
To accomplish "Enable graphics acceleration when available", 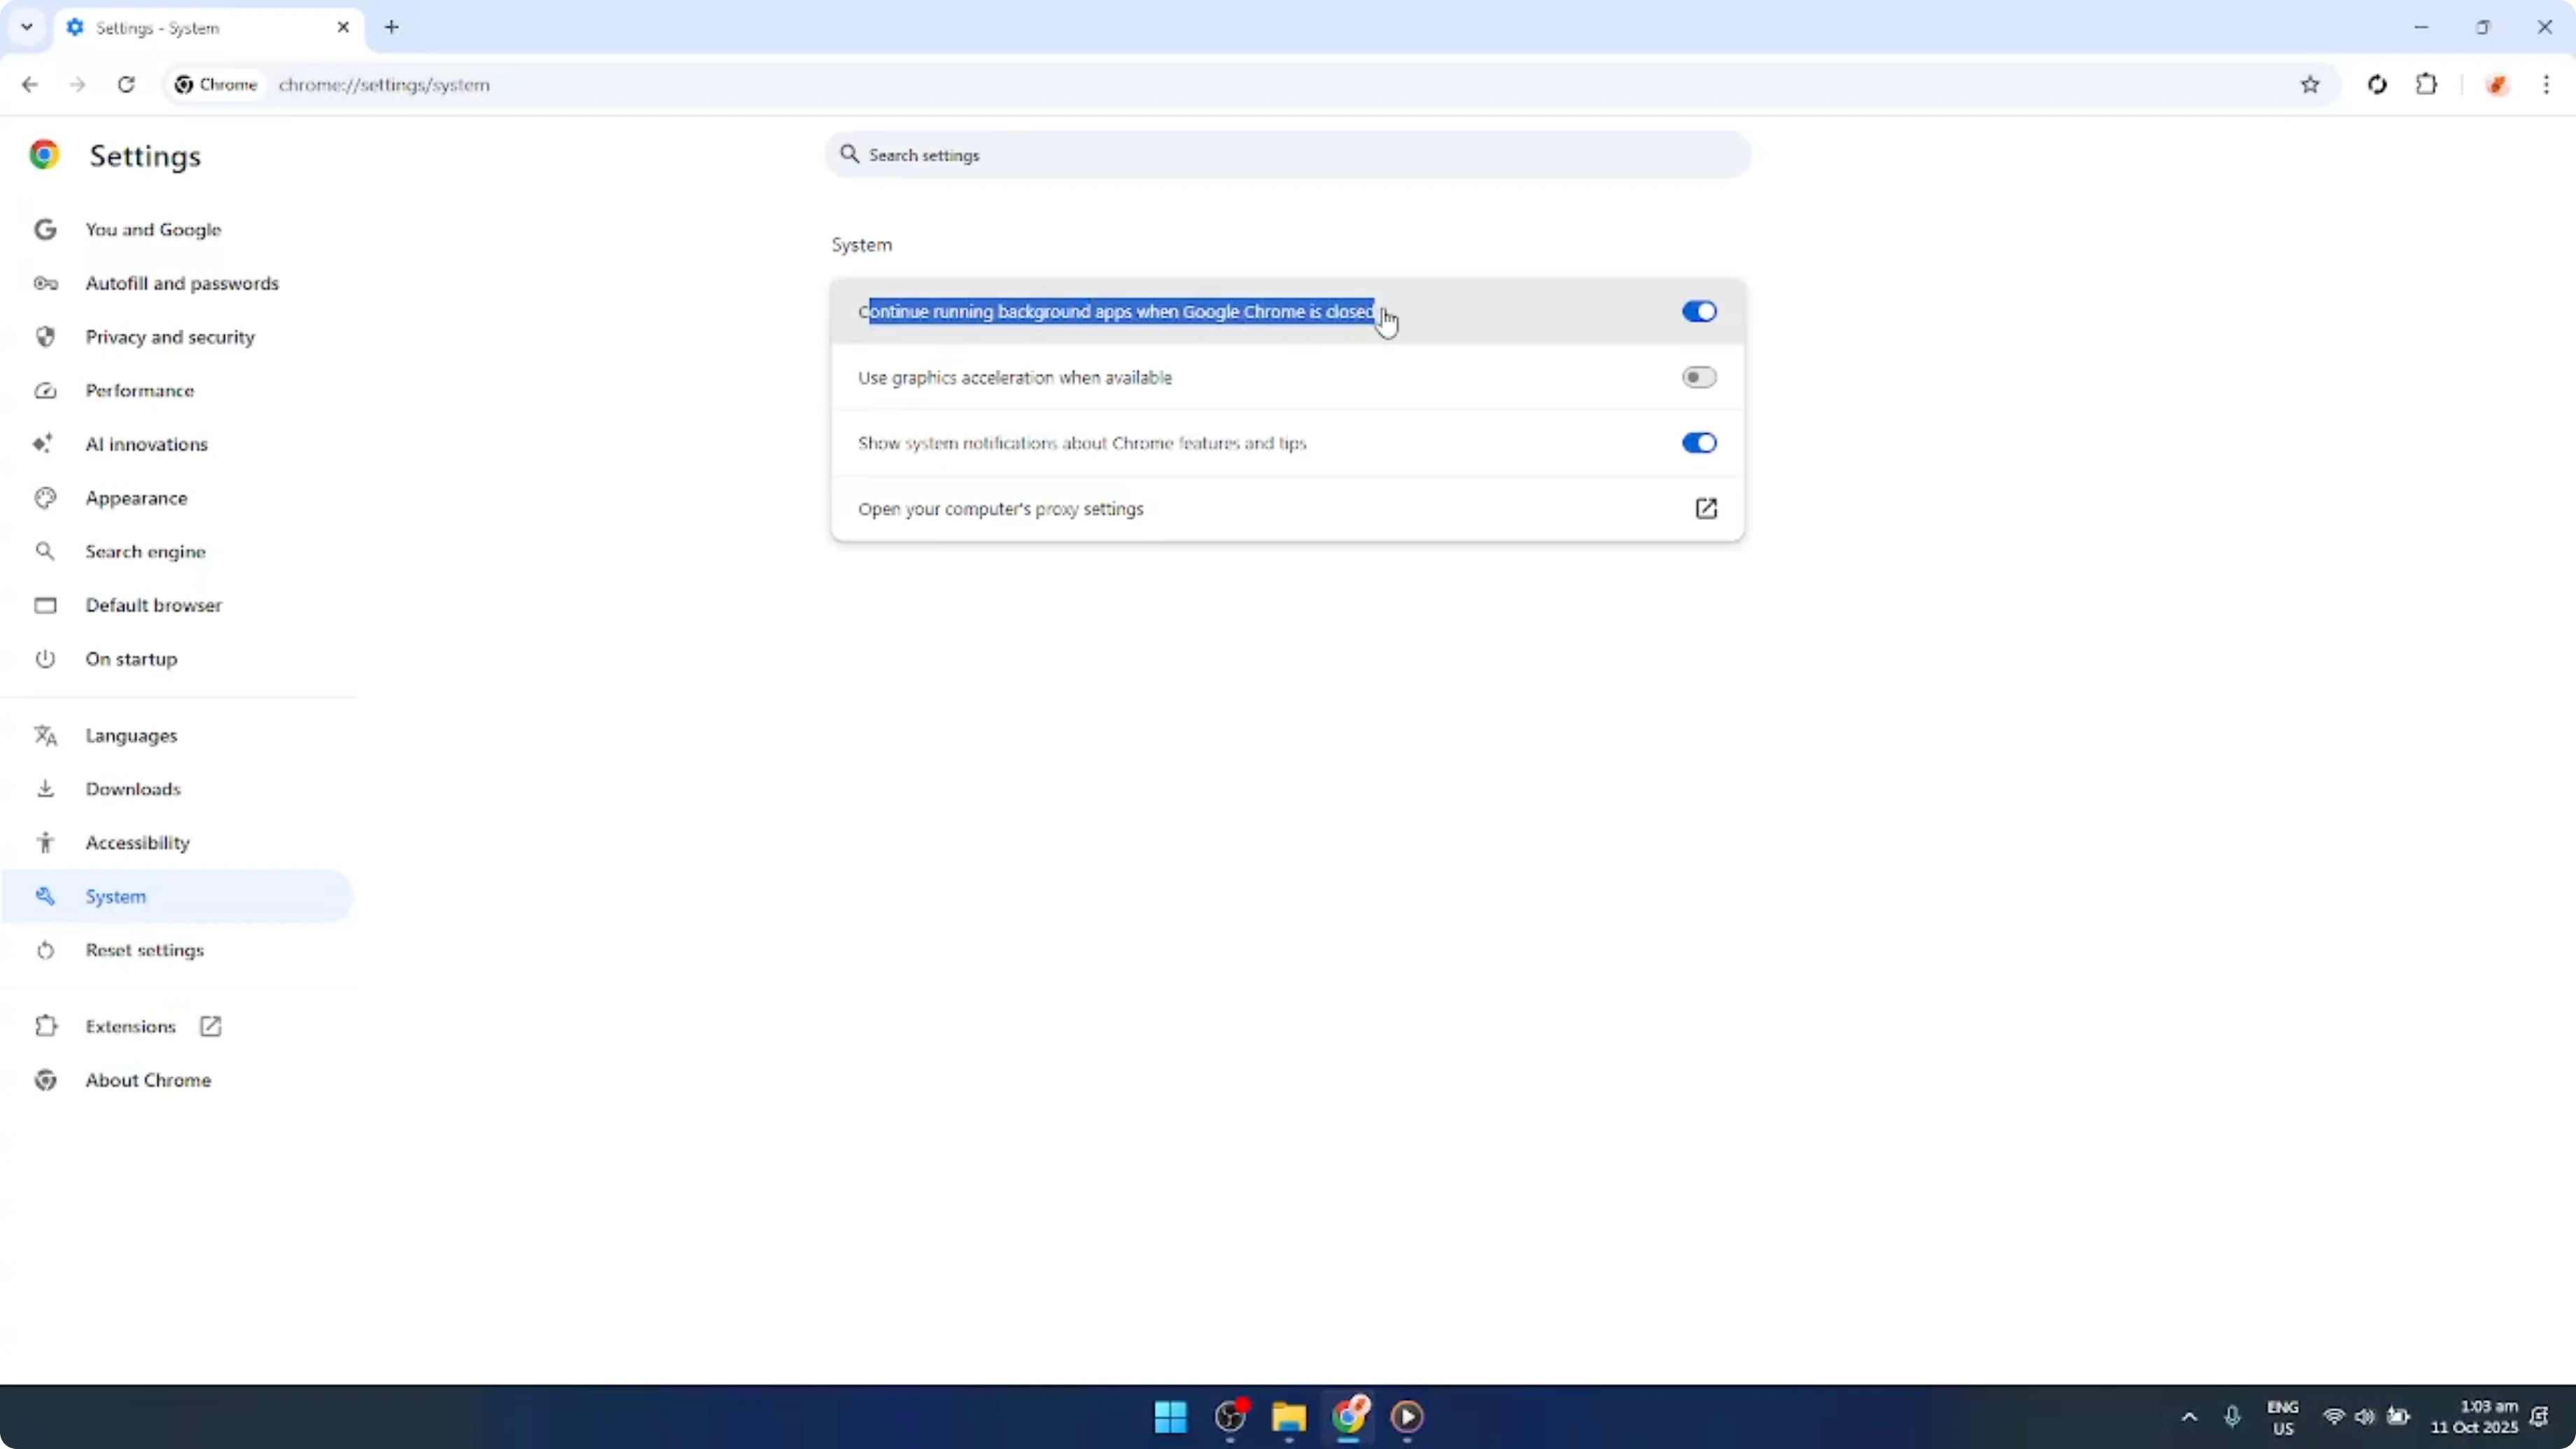I will (1698, 377).
